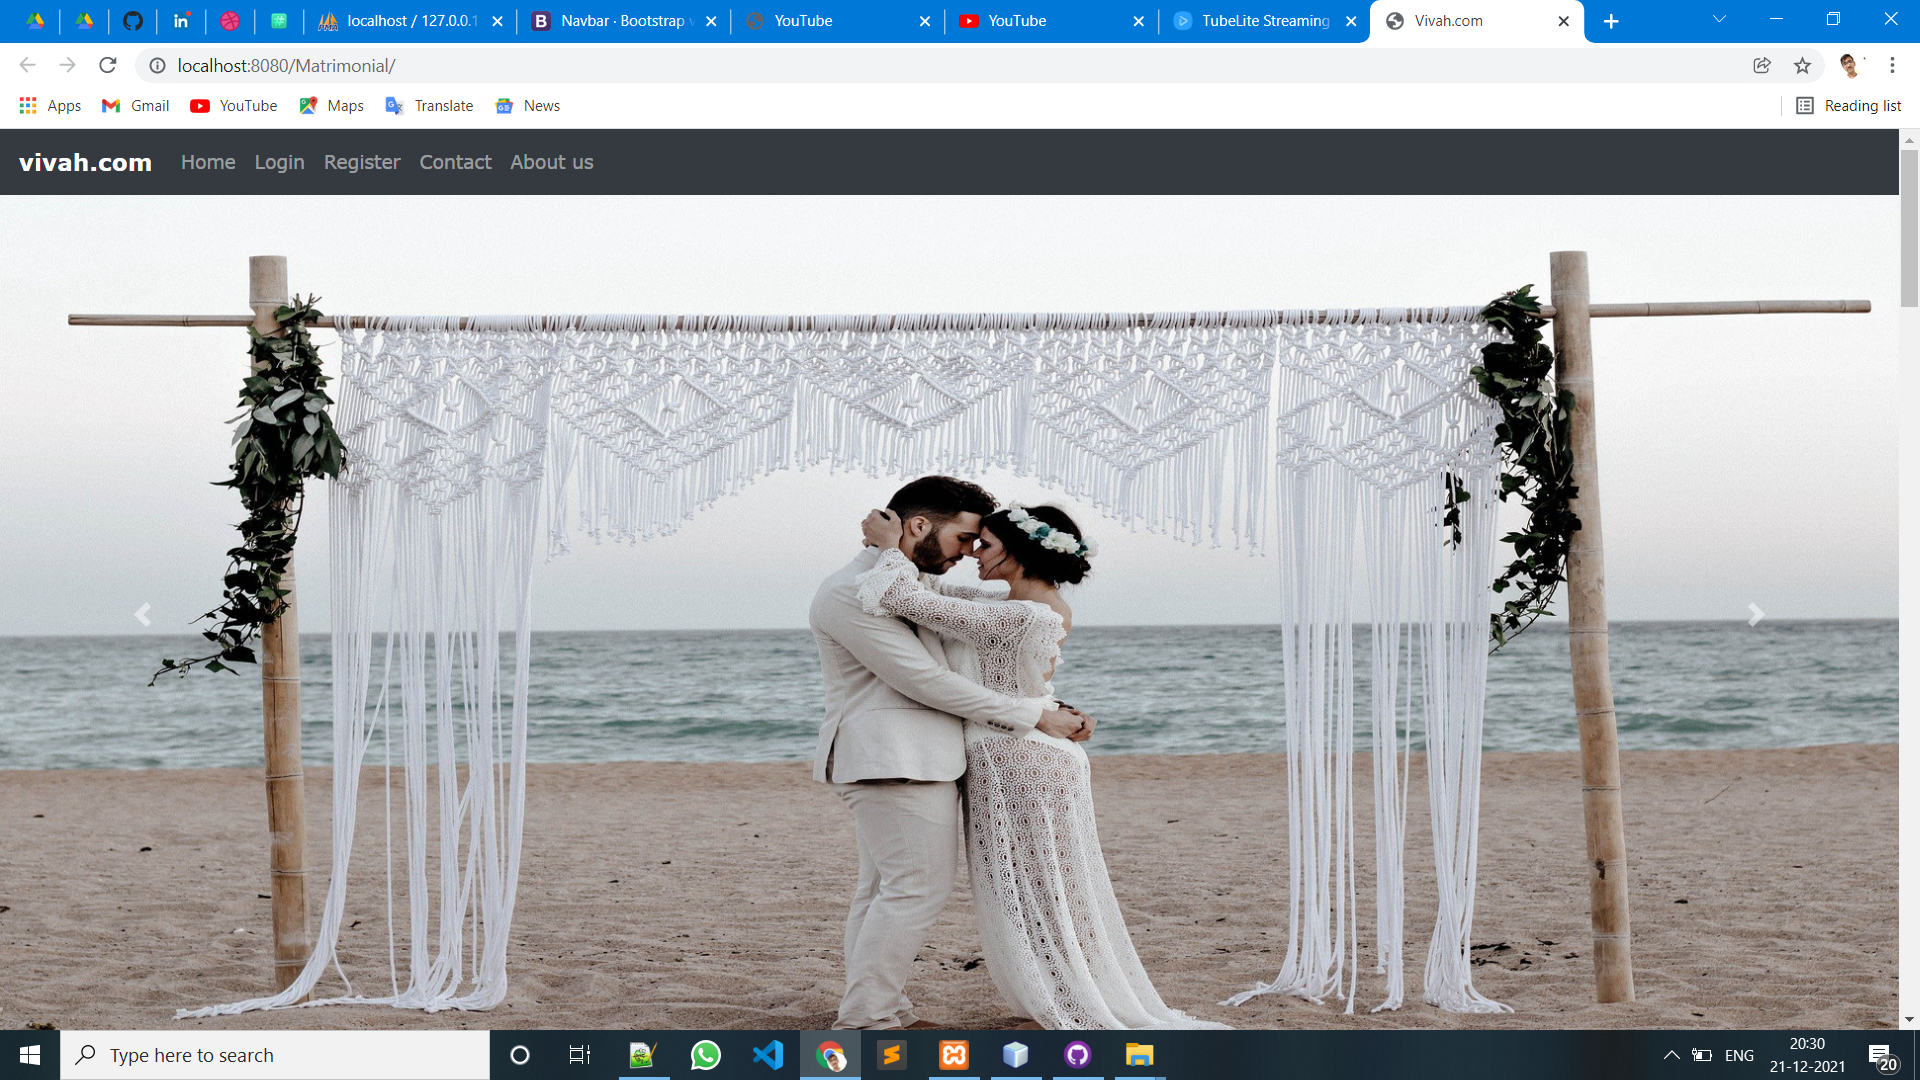Open the Reading list panel
Image resolution: width=1920 pixels, height=1080 pixels.
[1848, 106]
